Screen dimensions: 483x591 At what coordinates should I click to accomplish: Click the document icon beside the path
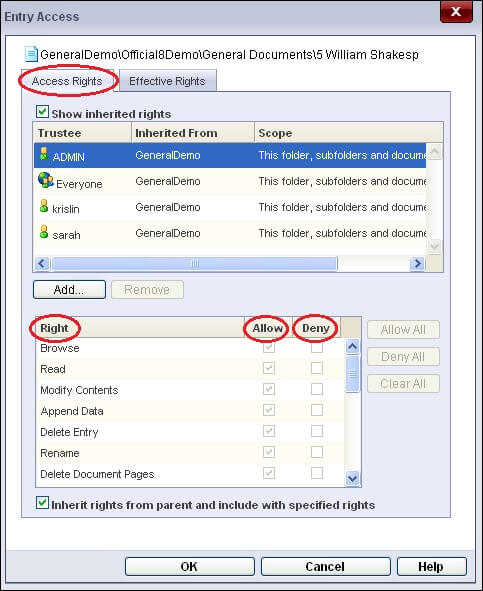(31, 54)
